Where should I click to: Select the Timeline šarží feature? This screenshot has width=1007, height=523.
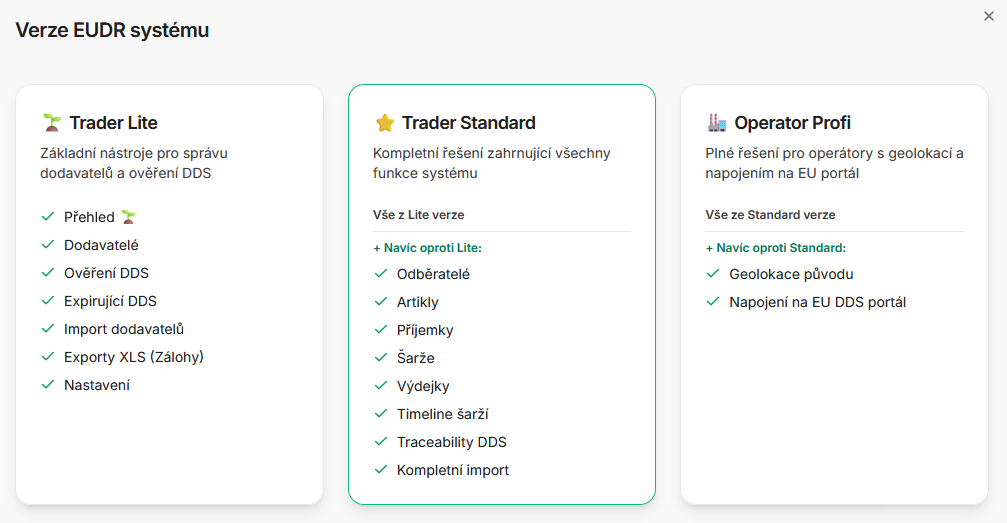coord(442,414)
